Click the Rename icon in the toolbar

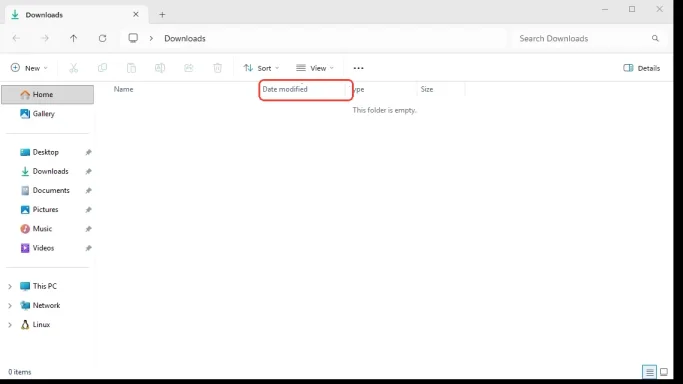click(160, 68)
